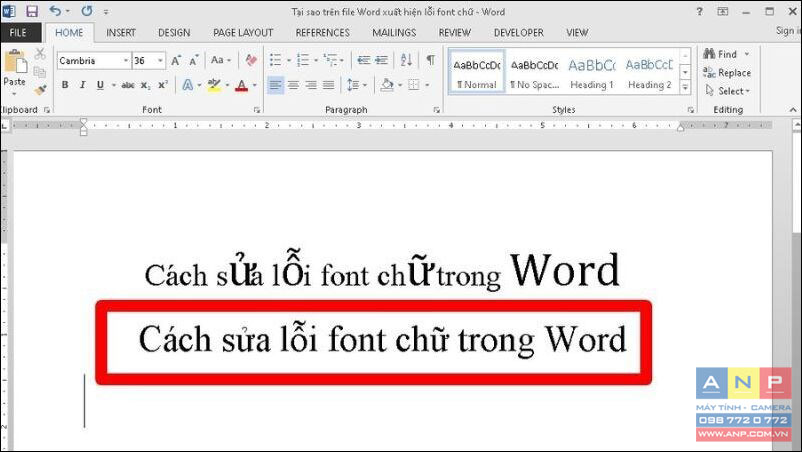The height and width of the screenshot is (452, 802).
Task: Open the highlight color dropdown arrow
Action: pos(227,85)
